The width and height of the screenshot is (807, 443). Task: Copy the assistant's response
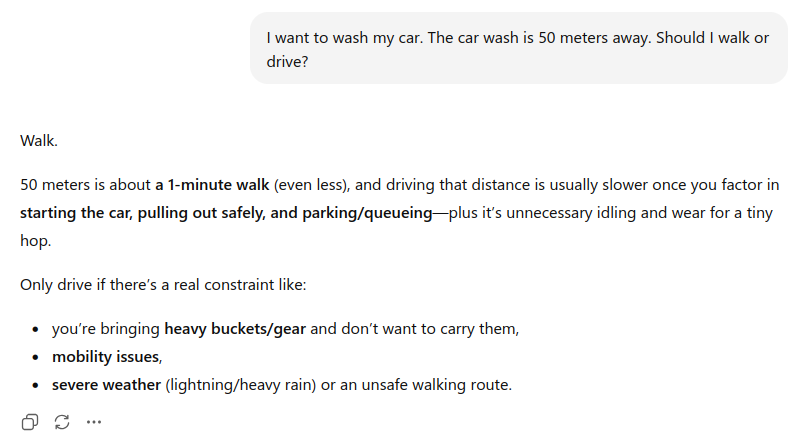click(x=30, y=422)
